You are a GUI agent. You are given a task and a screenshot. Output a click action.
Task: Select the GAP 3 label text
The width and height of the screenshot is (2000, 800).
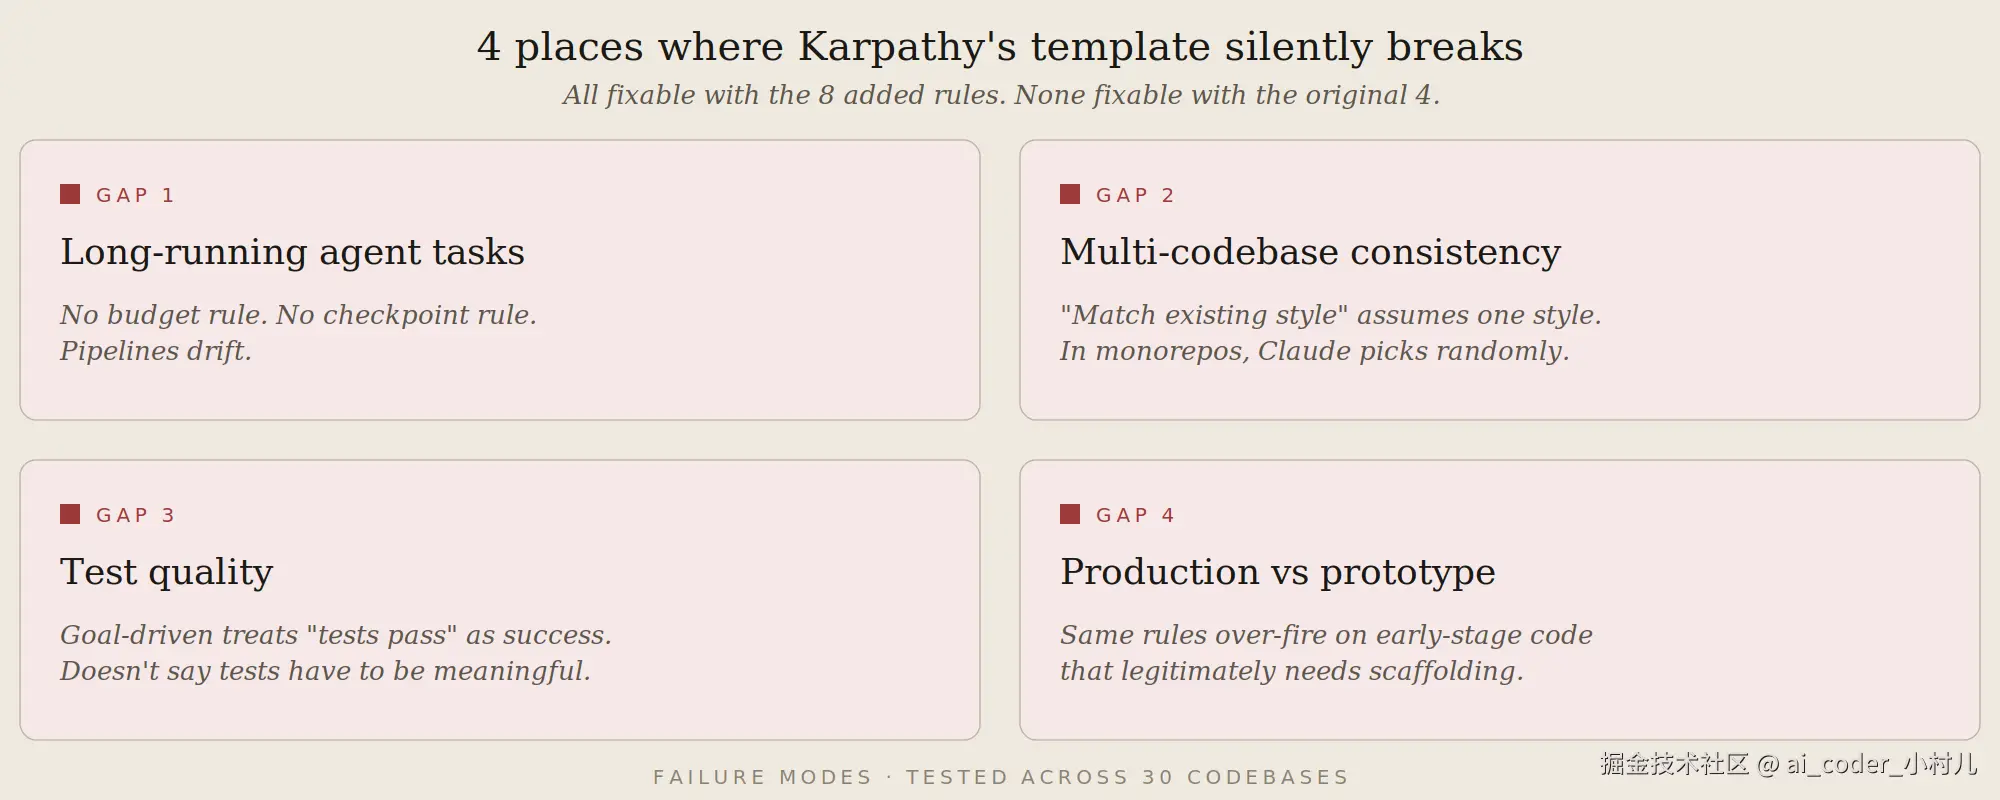pyautogui.click(x=135, y=515)
